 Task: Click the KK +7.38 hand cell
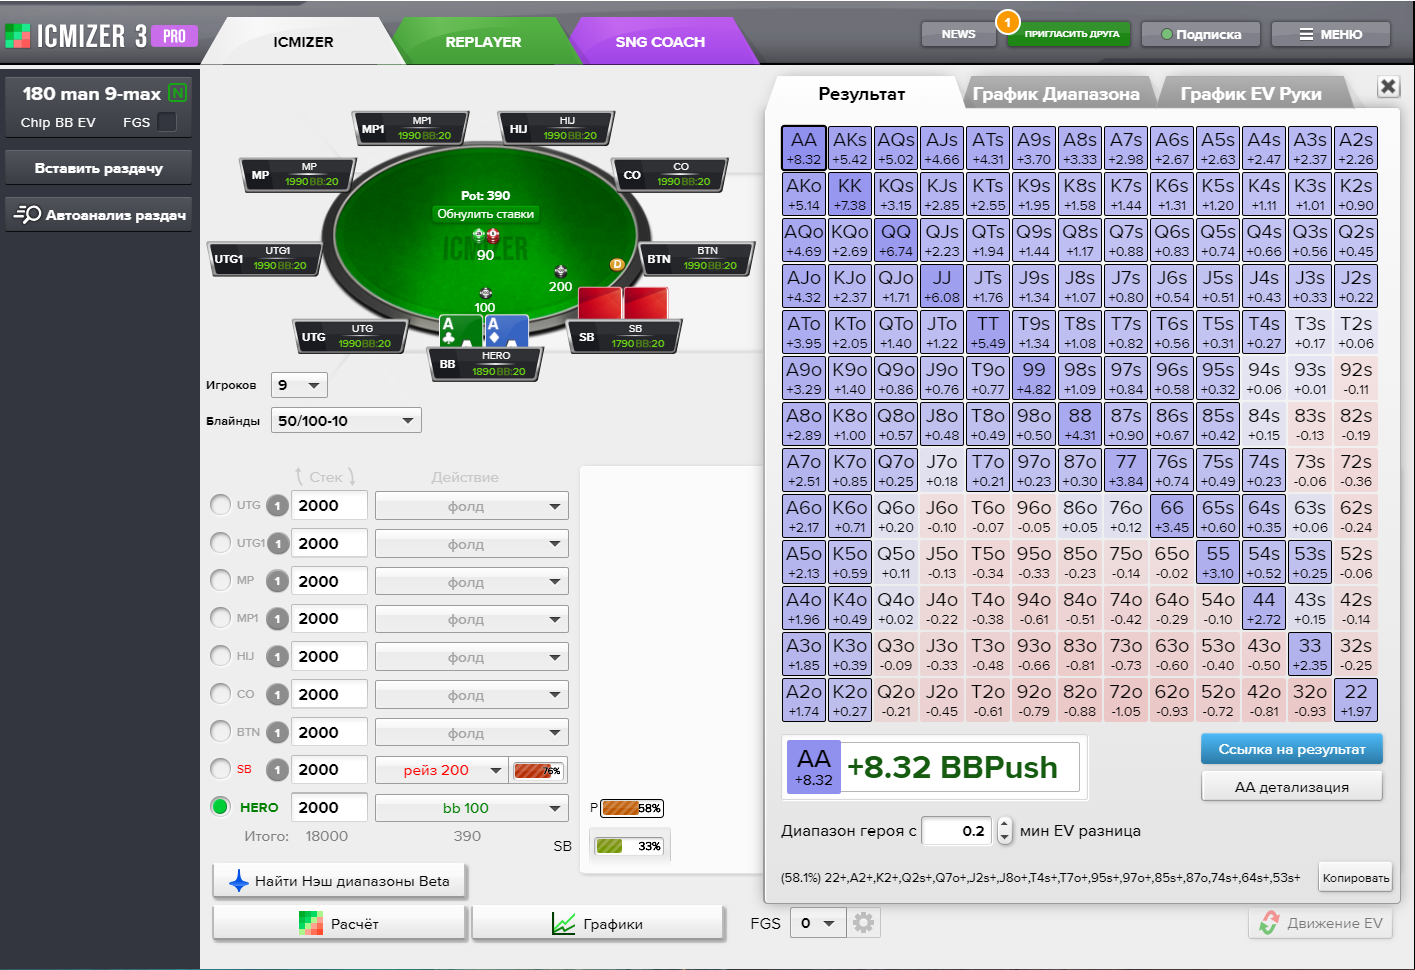(x=850, y=195)
